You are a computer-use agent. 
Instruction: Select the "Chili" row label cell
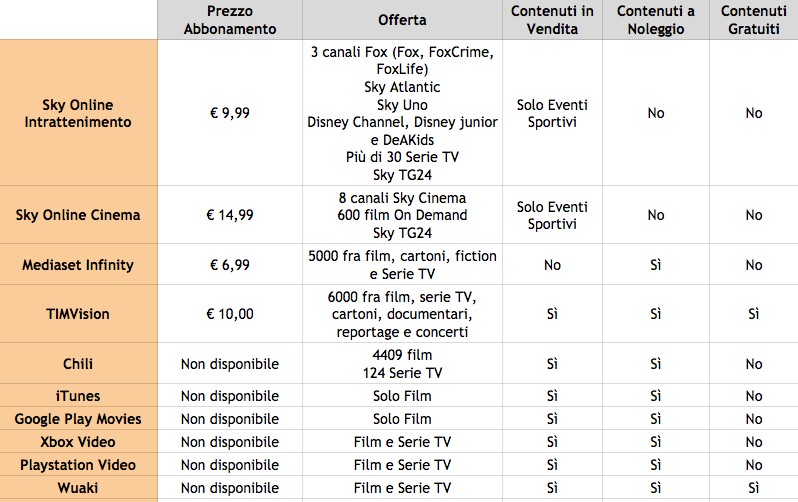[x=78, y=364]
